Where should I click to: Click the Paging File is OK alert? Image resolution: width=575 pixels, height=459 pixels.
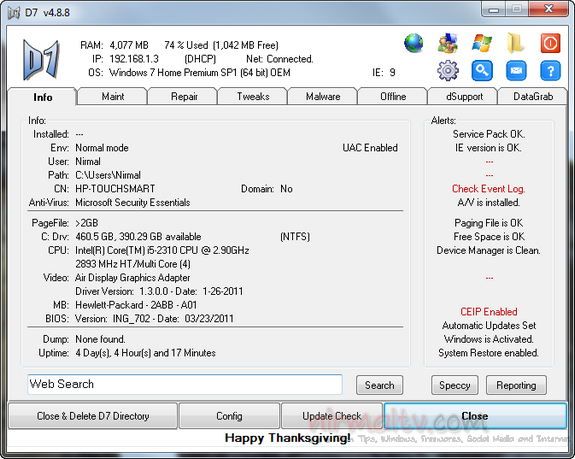click(489, 223)
